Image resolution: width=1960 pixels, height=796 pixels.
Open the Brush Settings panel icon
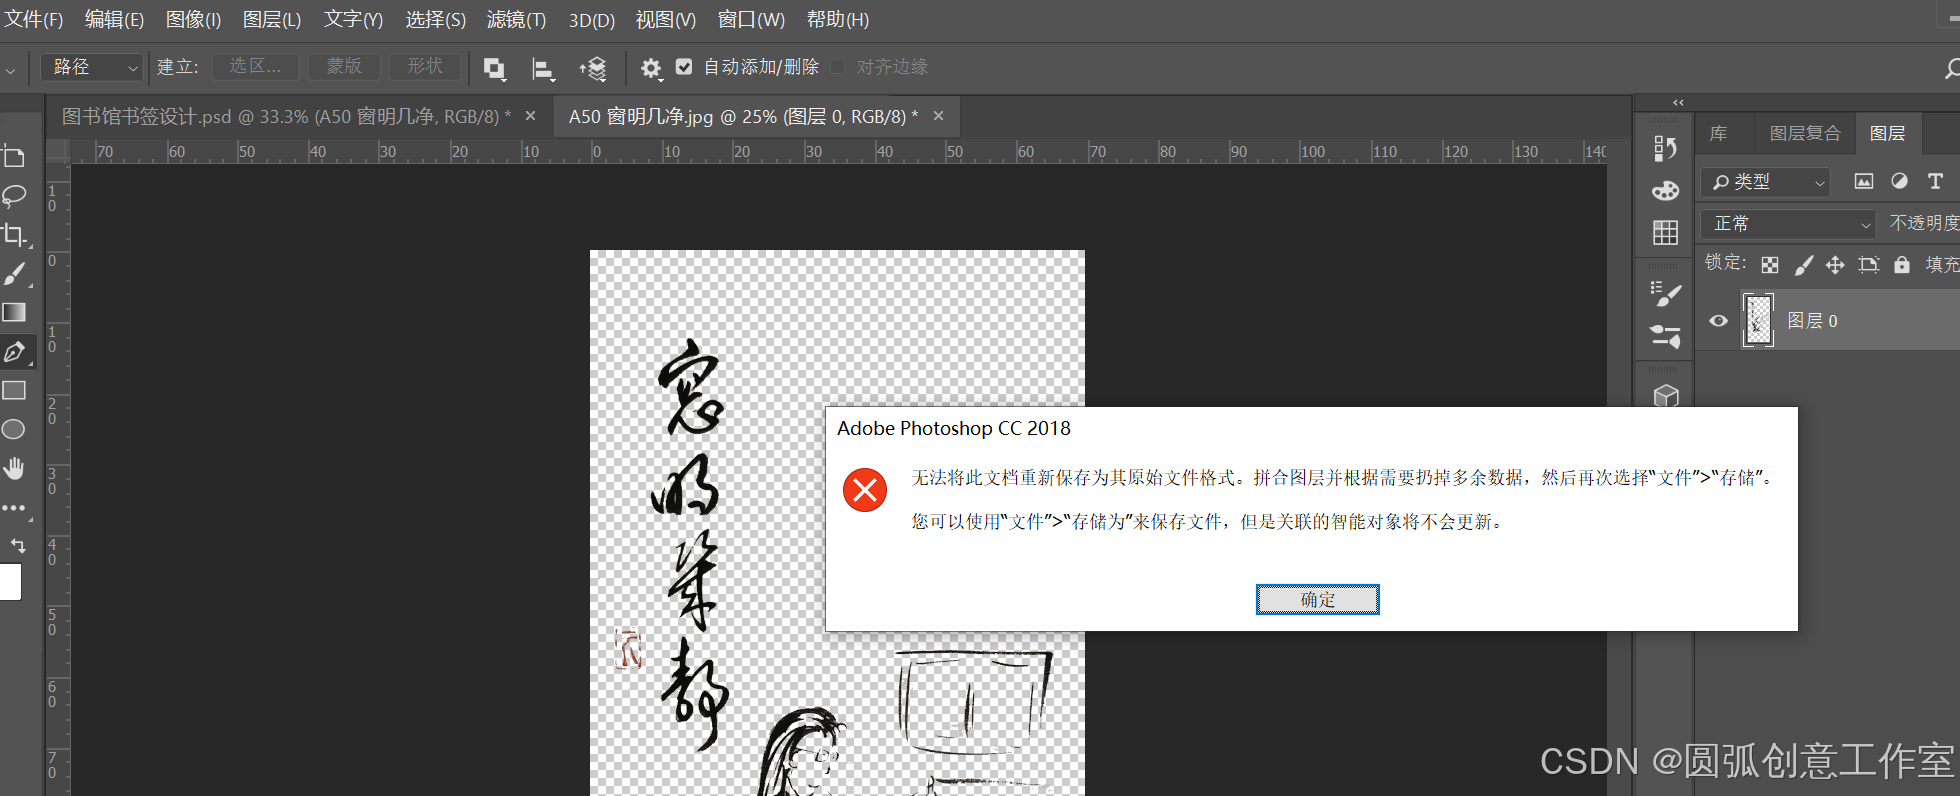click(1665, 294)
